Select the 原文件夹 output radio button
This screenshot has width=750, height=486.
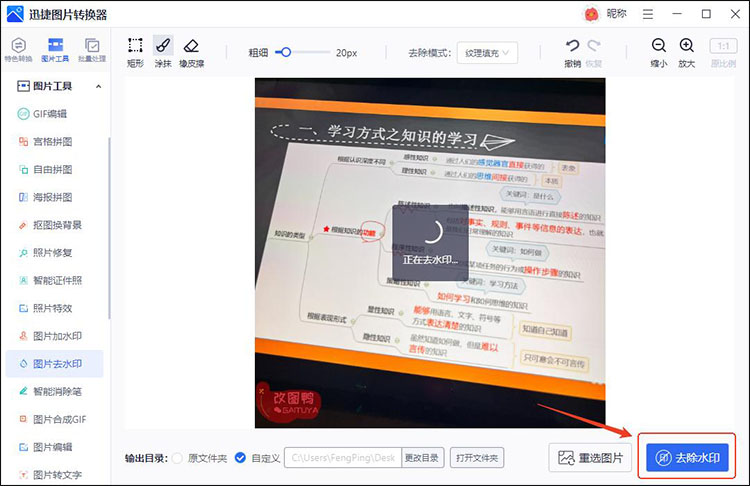(177, 458)
